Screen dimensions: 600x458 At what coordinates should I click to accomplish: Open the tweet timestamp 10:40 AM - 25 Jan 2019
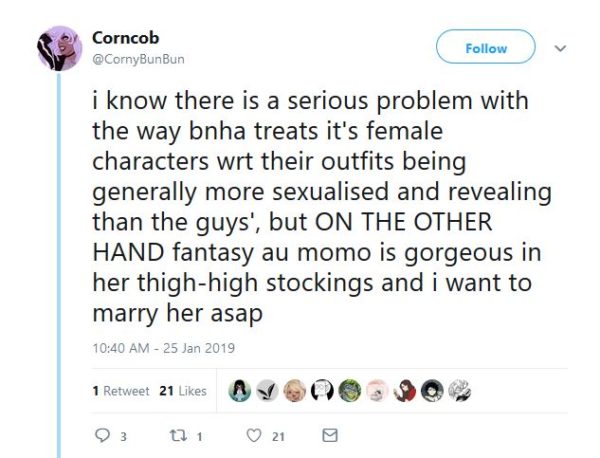point(162,348)
